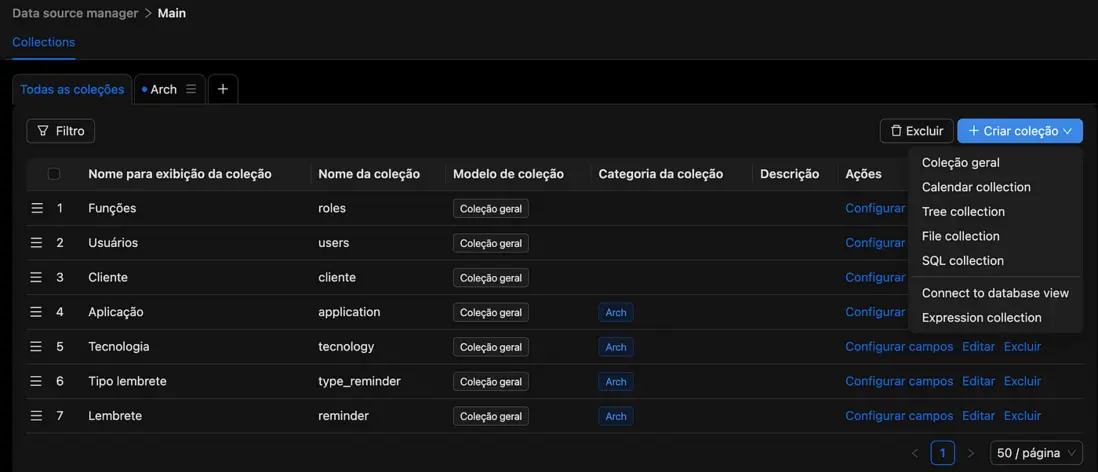The height and width of the screenshot is (472, 1098).
Task: Switch to the Todas as coleções tab
Action: (x=72, y=89)
